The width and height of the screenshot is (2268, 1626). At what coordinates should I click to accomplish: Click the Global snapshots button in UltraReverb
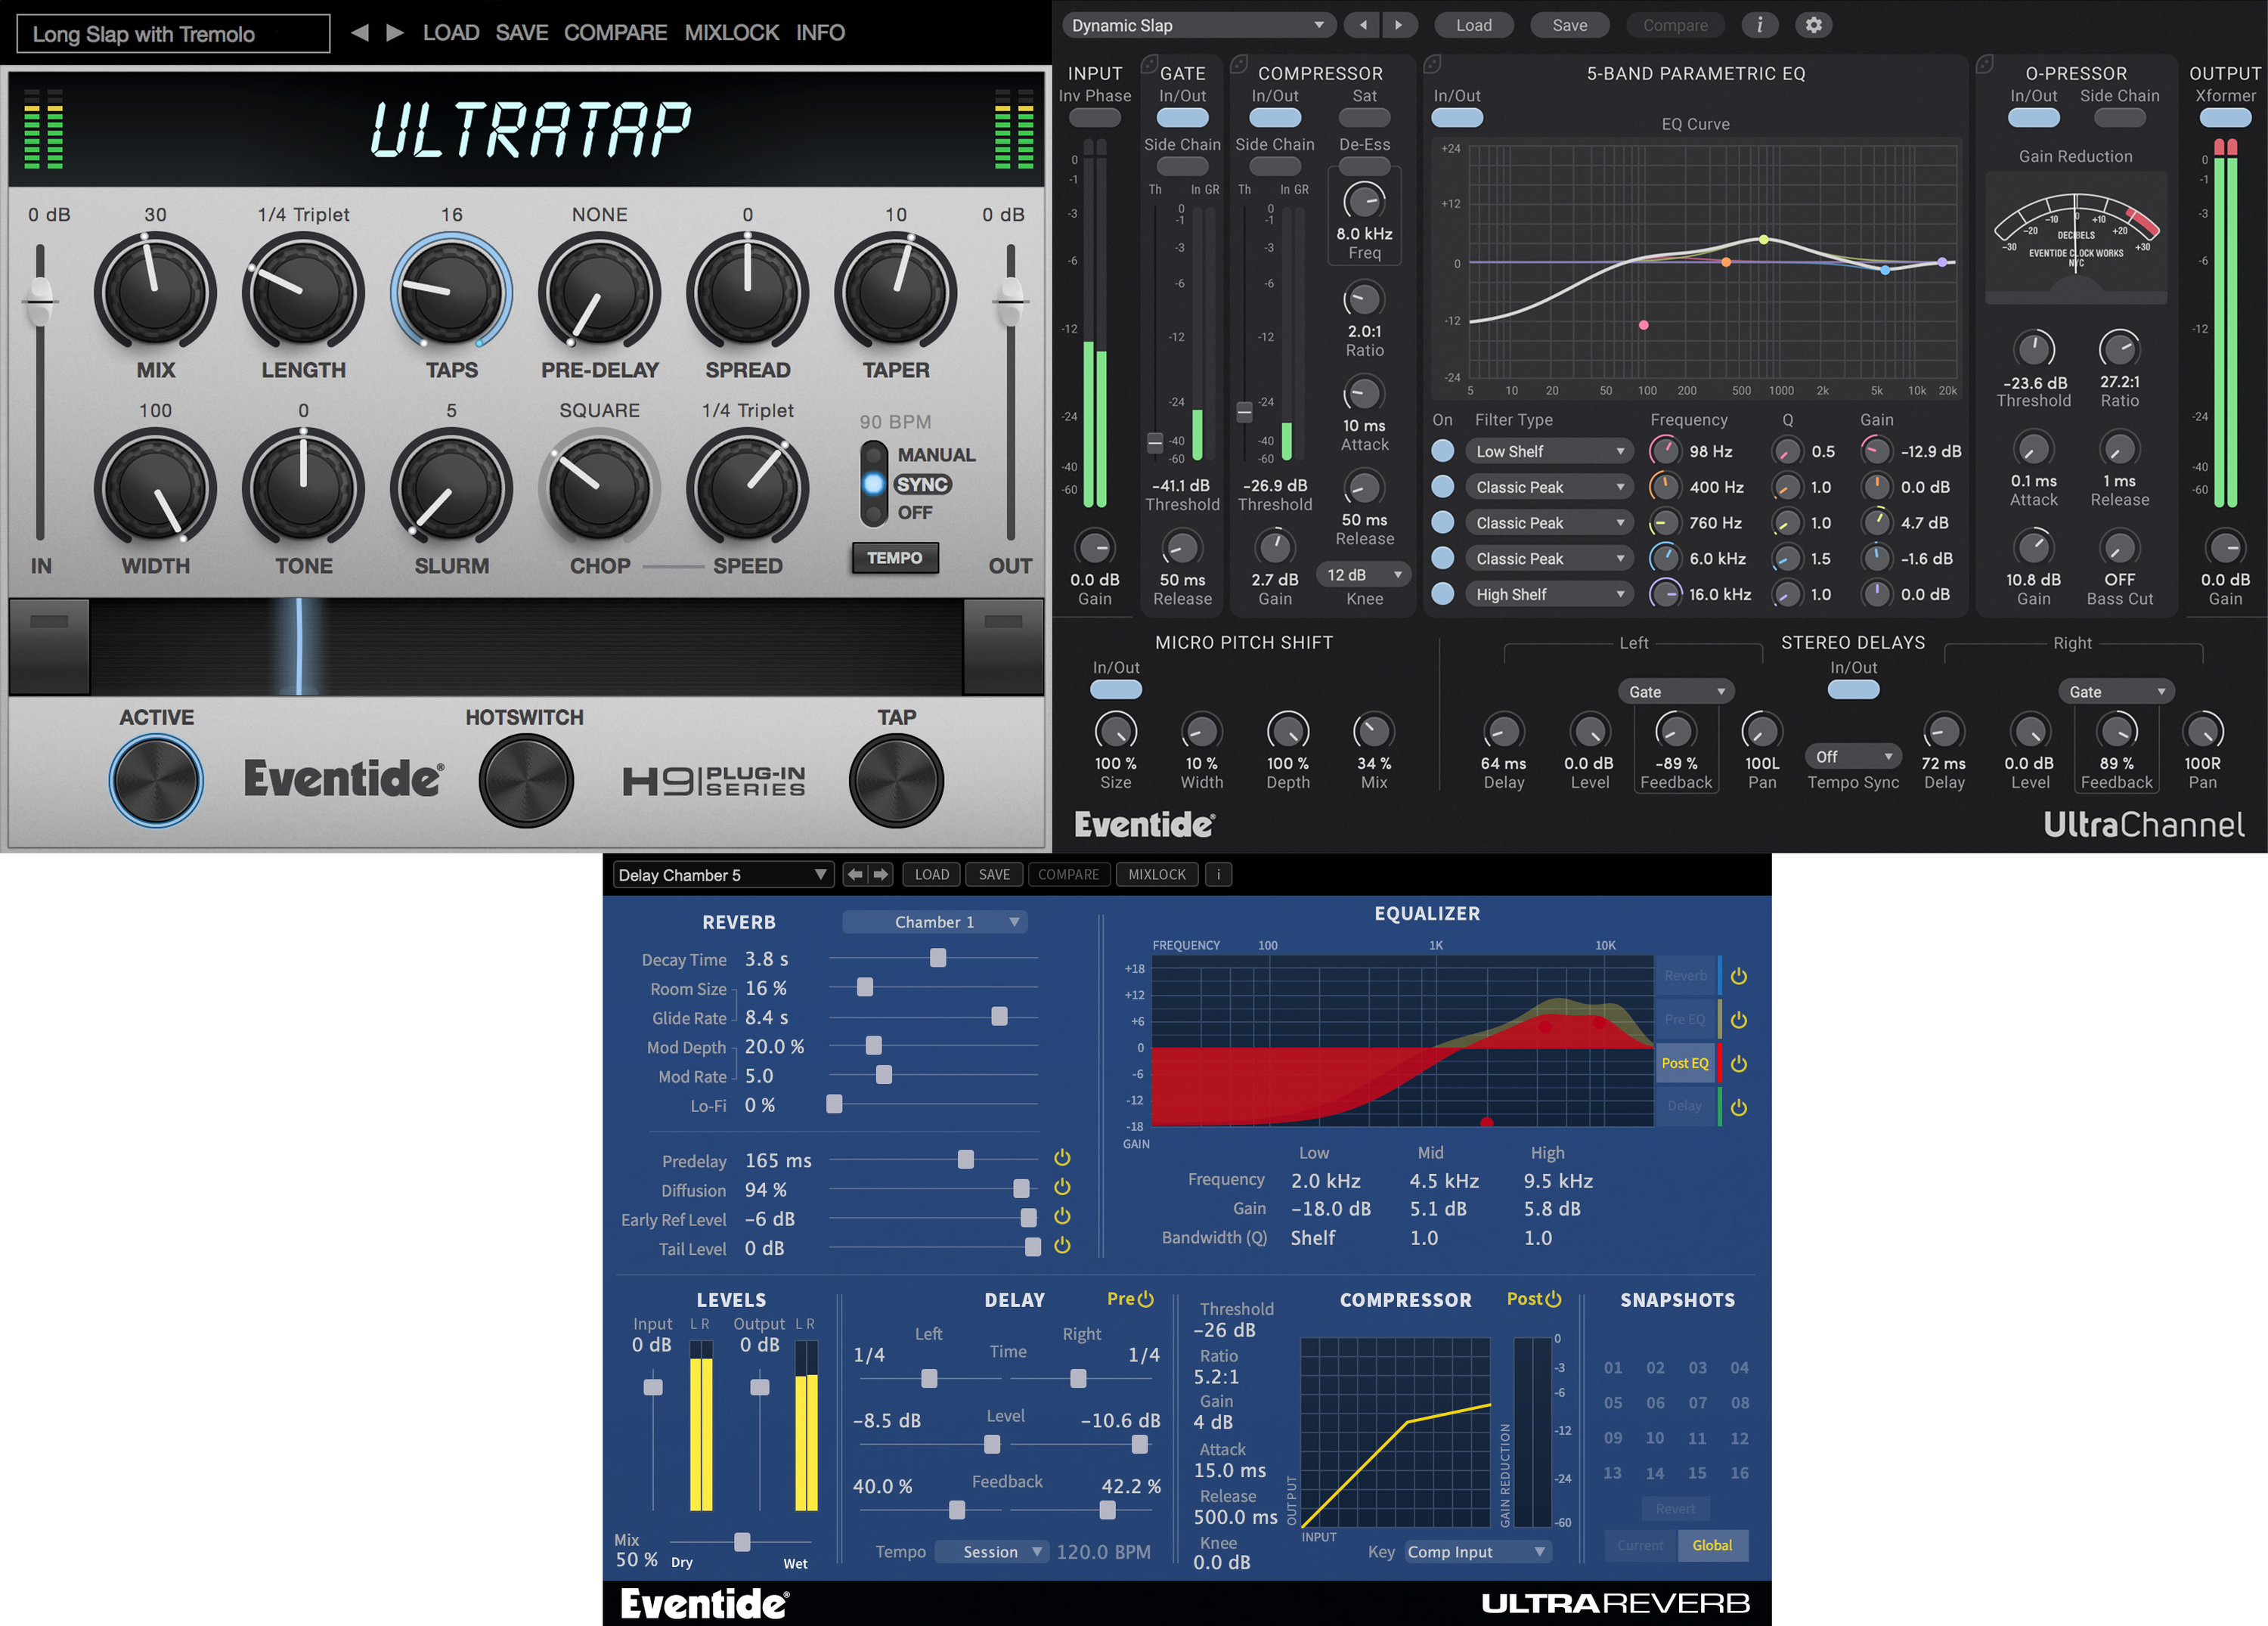point(1712,1545)
